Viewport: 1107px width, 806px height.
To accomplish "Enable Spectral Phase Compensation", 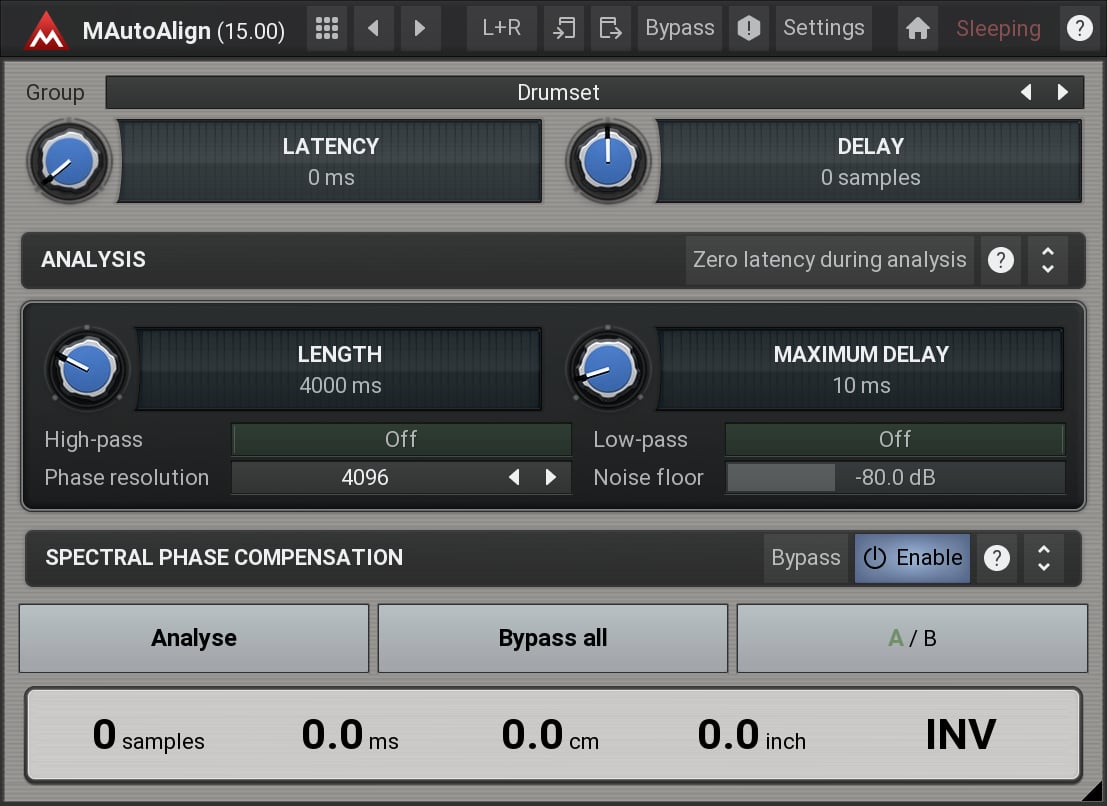I will pos(912,558).
